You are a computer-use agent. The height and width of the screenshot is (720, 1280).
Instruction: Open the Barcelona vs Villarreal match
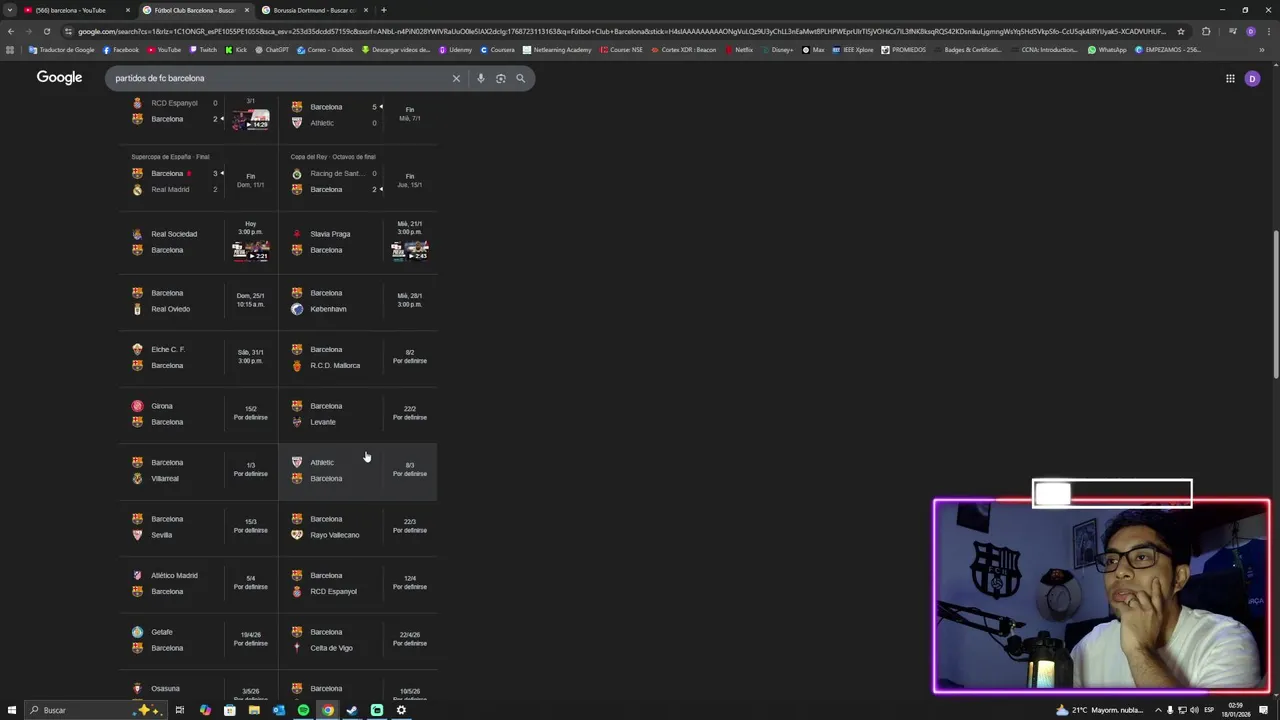click(x=198, y=470)
